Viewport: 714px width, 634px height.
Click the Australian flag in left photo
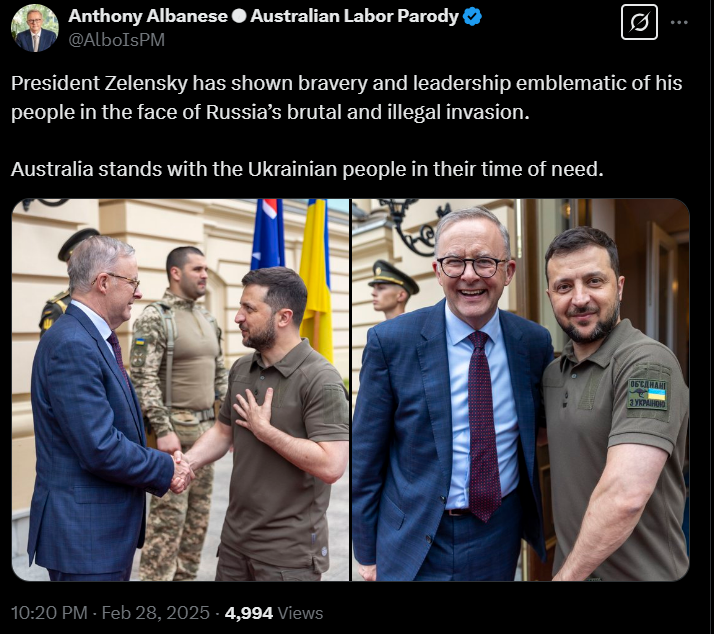pyautogui.click(x=268, y=234)
